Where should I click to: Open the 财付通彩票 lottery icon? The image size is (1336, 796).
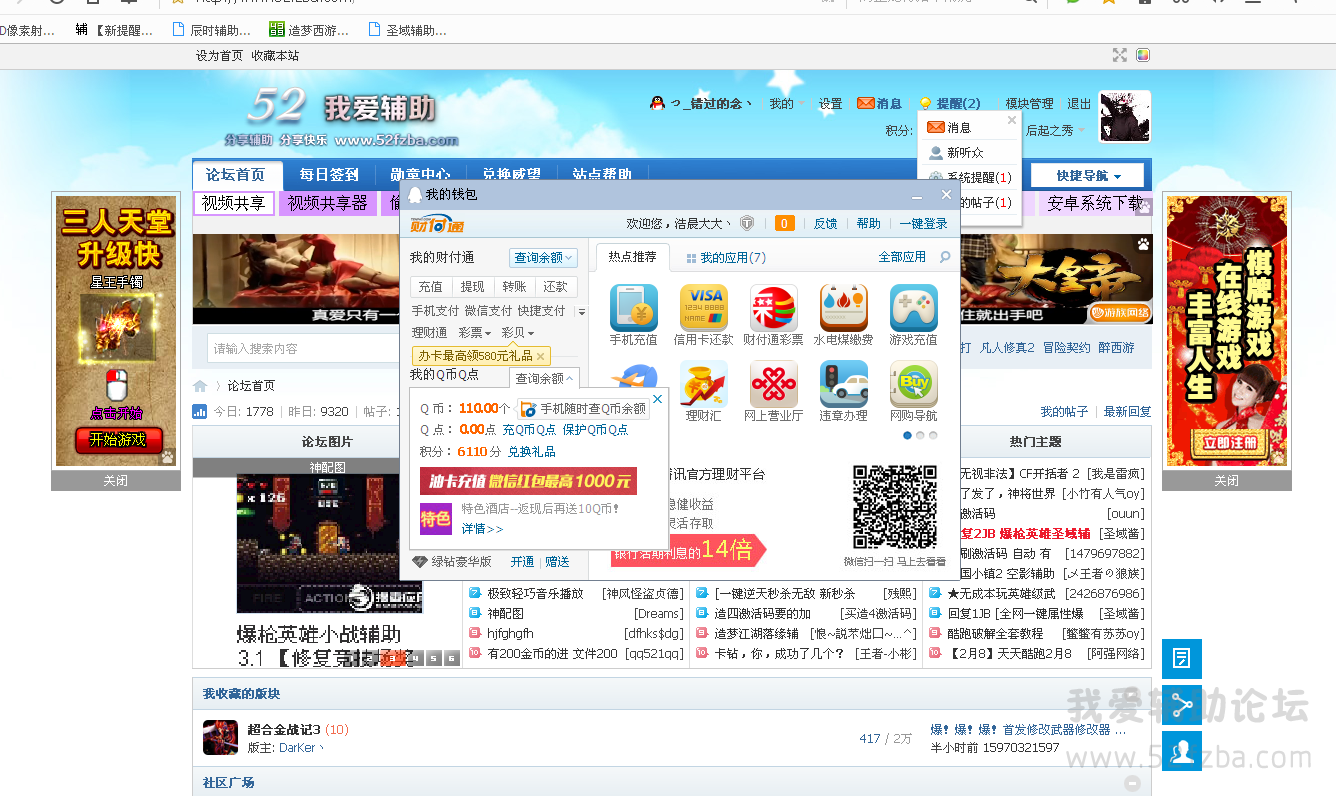tap(774, 308)
